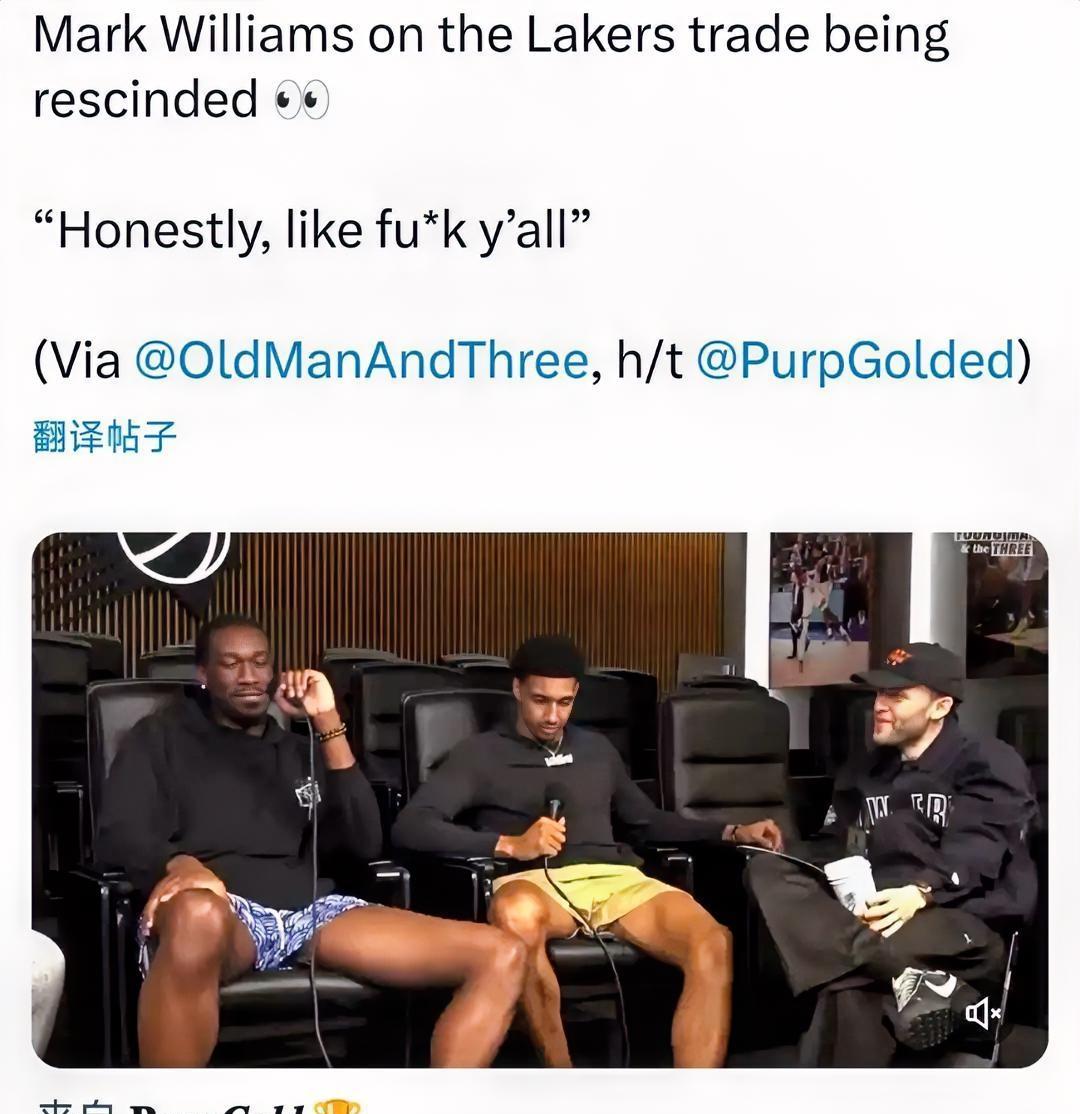This screenshot has width=1080, height=1114.
Task: Click the '(Via' text before the mentions
Action: (77, 359)
